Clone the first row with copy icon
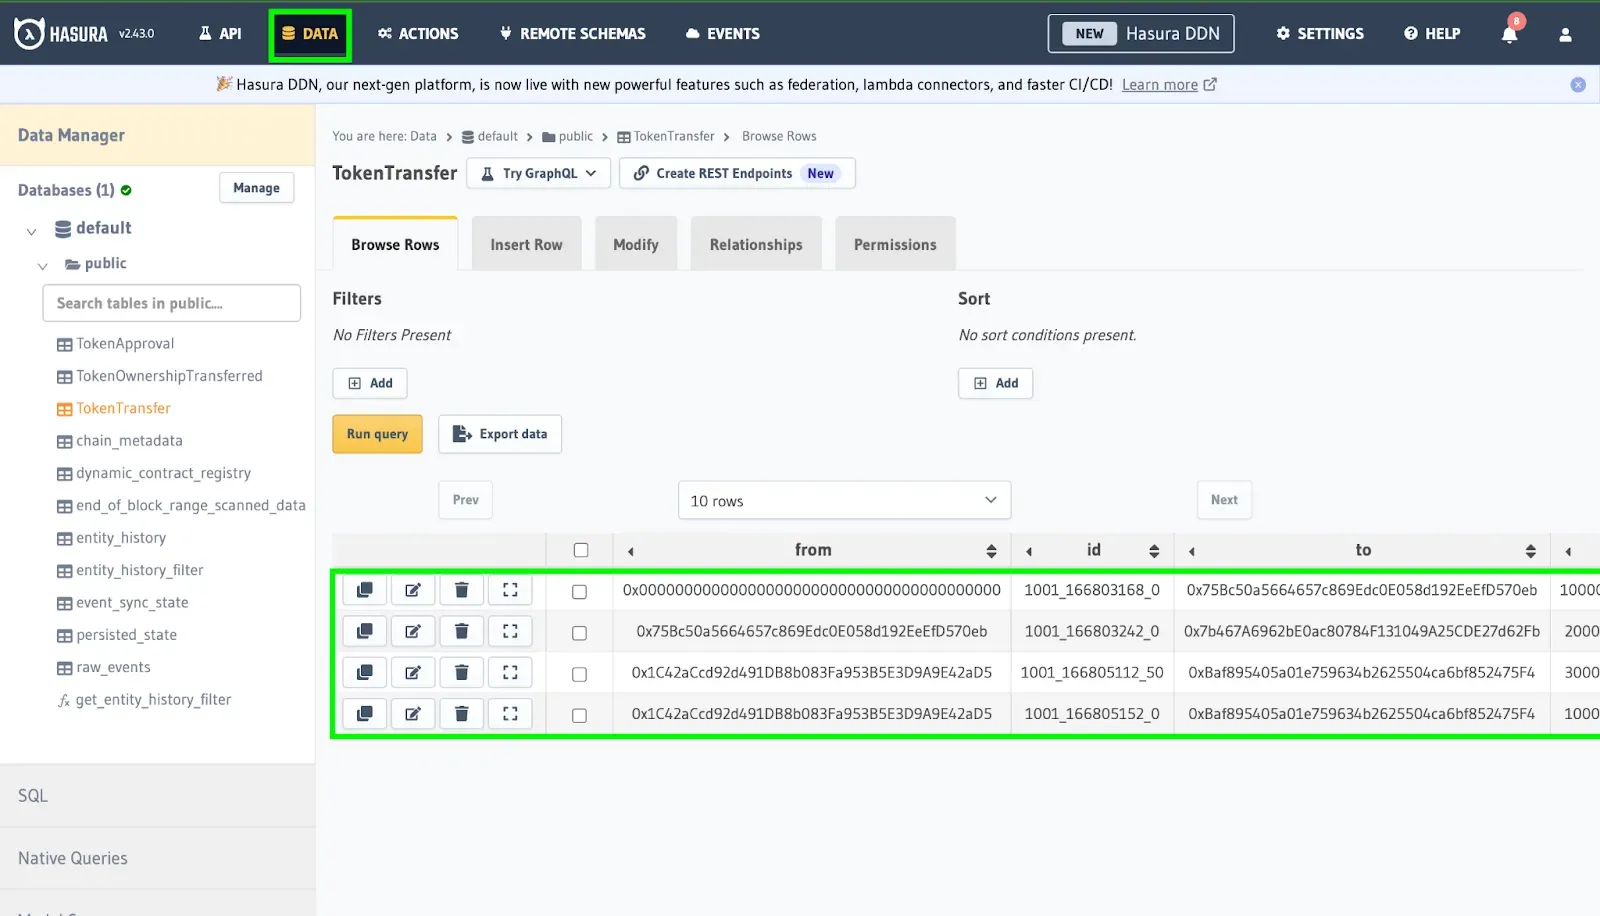This screenshot has width=1600, height=916. coord(365,590)
